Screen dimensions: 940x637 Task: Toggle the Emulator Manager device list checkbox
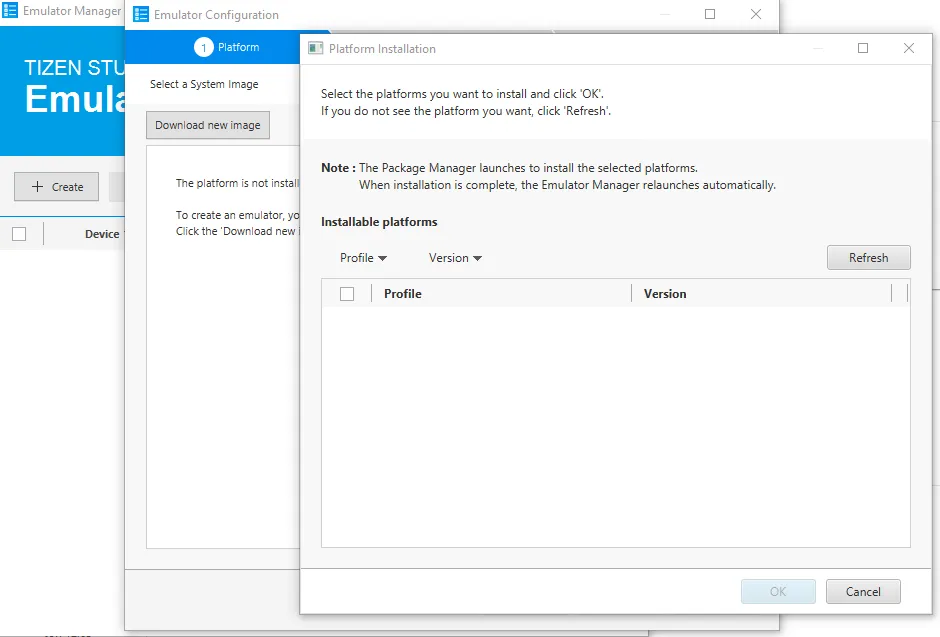pos(19,234)
